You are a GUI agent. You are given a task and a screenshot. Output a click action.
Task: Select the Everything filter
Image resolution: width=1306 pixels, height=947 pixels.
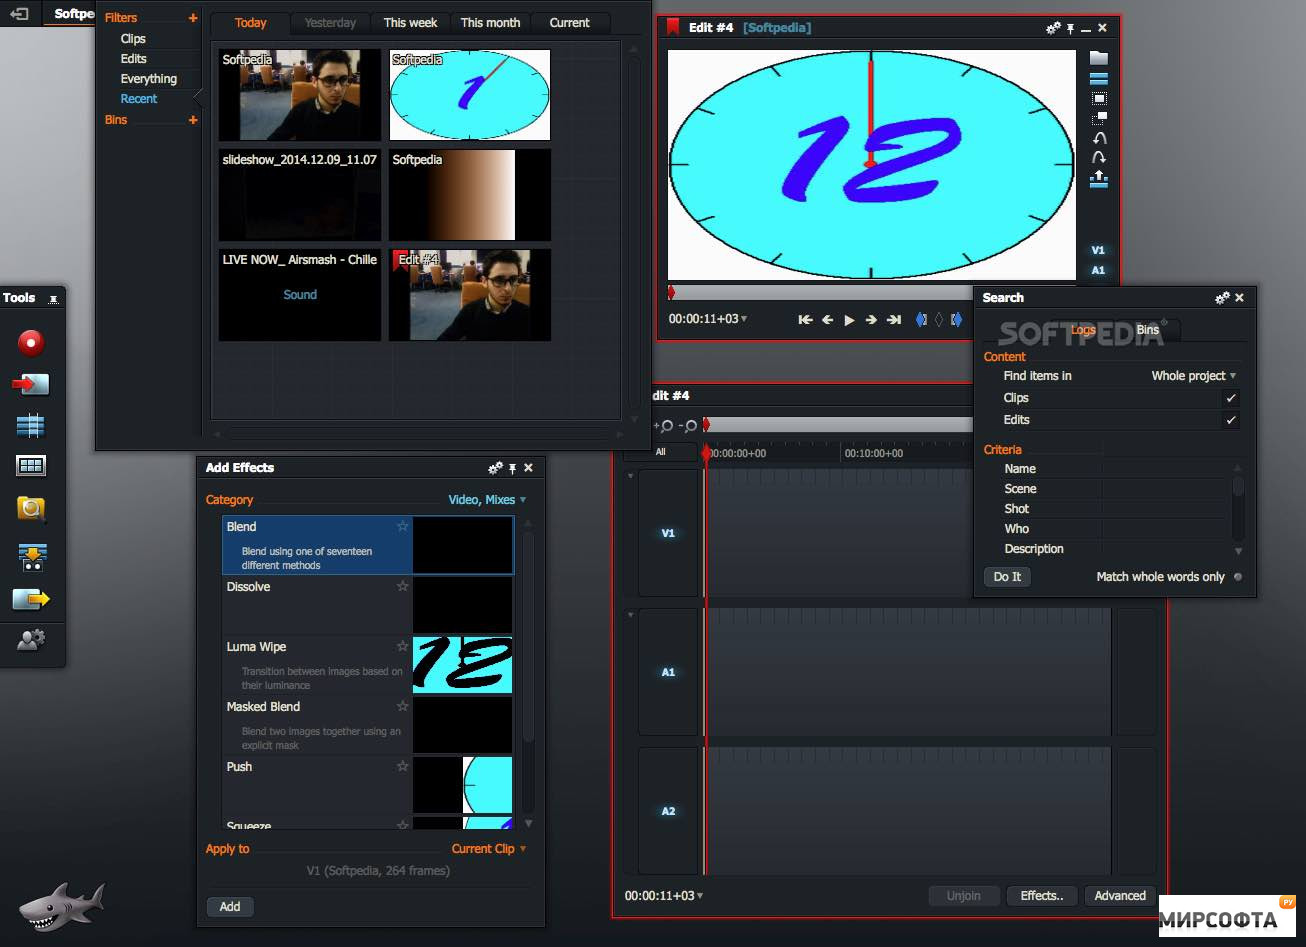[149, 79]
